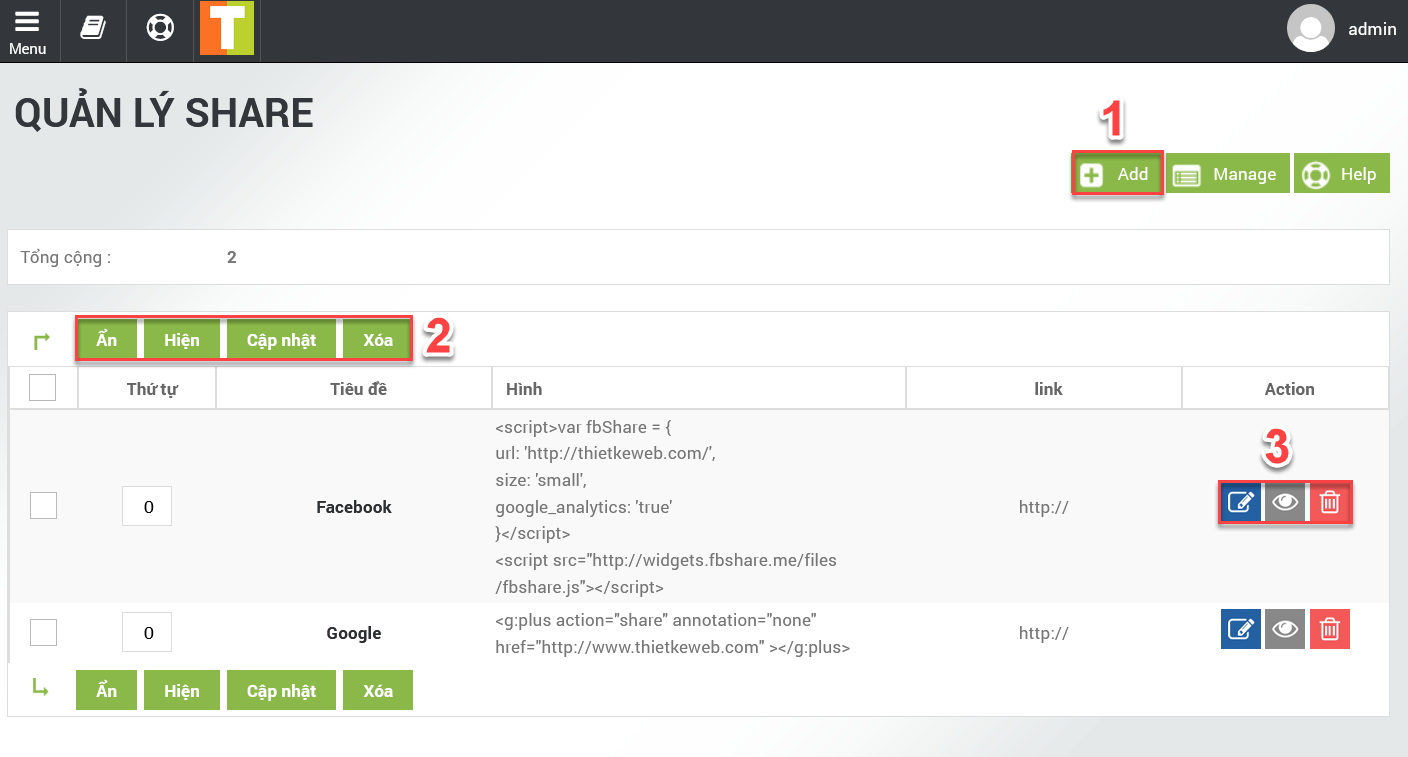
Task: Click the fbShare script code text
Action: tap(666, 507)
